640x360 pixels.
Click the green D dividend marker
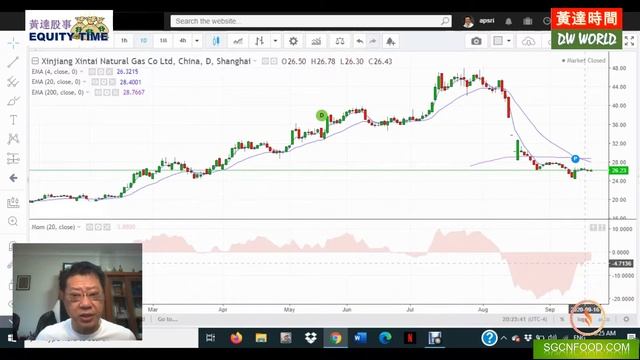pyautogui.click(x=322, y=116)
